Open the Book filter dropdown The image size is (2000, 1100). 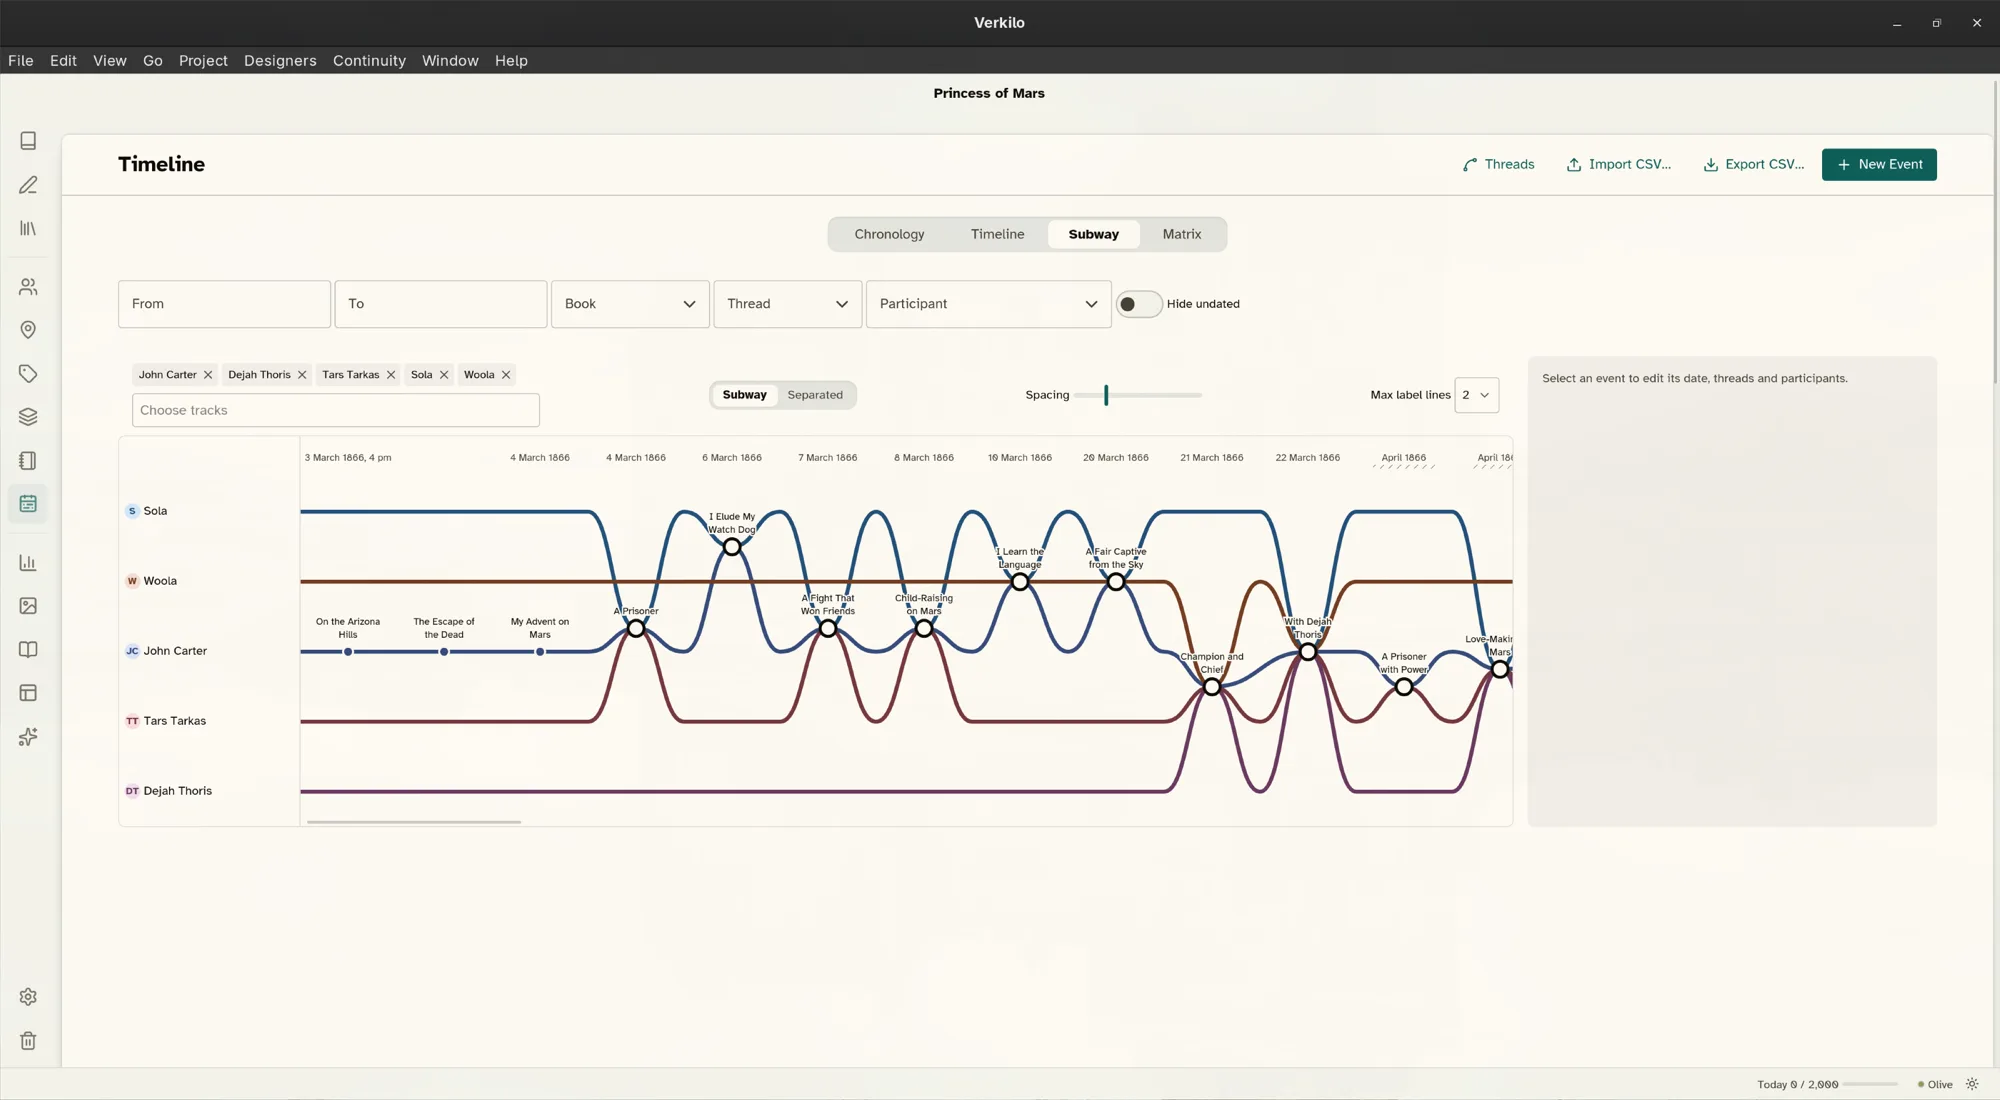pos(630,304)
